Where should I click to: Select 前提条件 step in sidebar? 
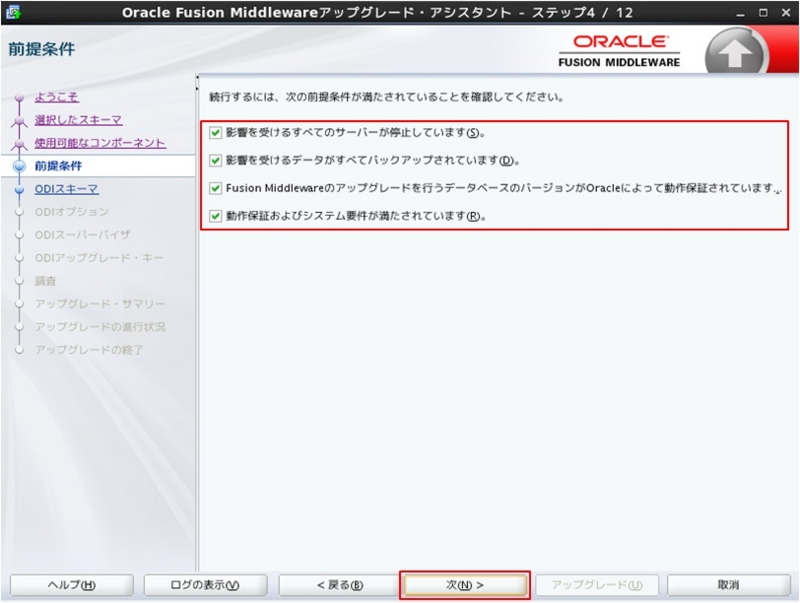coord(58,166)
